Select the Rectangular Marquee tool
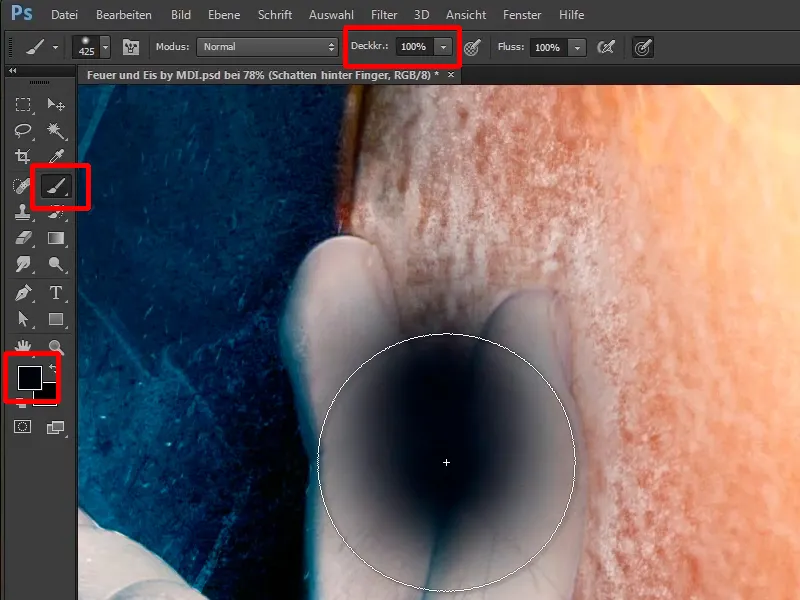This screenshot has height=600, width=800. pos(23,105)
